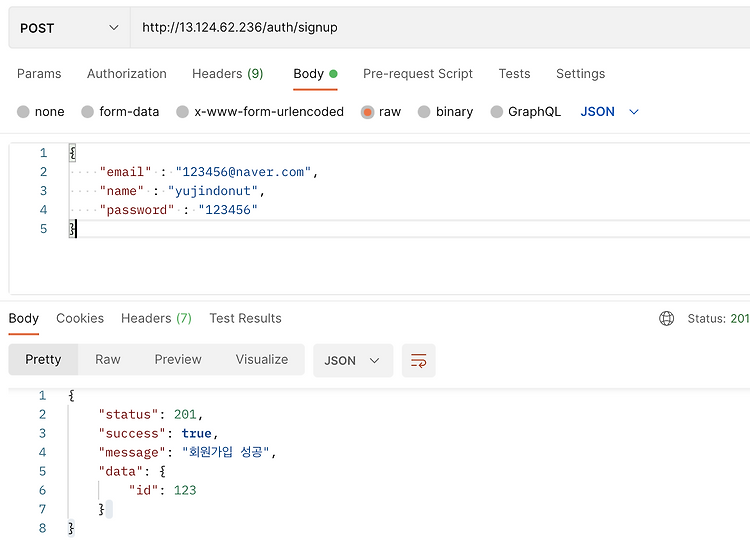Open the POST method dropdown
This screenshot has width=750, height=544.
click(x=68, y=28)
